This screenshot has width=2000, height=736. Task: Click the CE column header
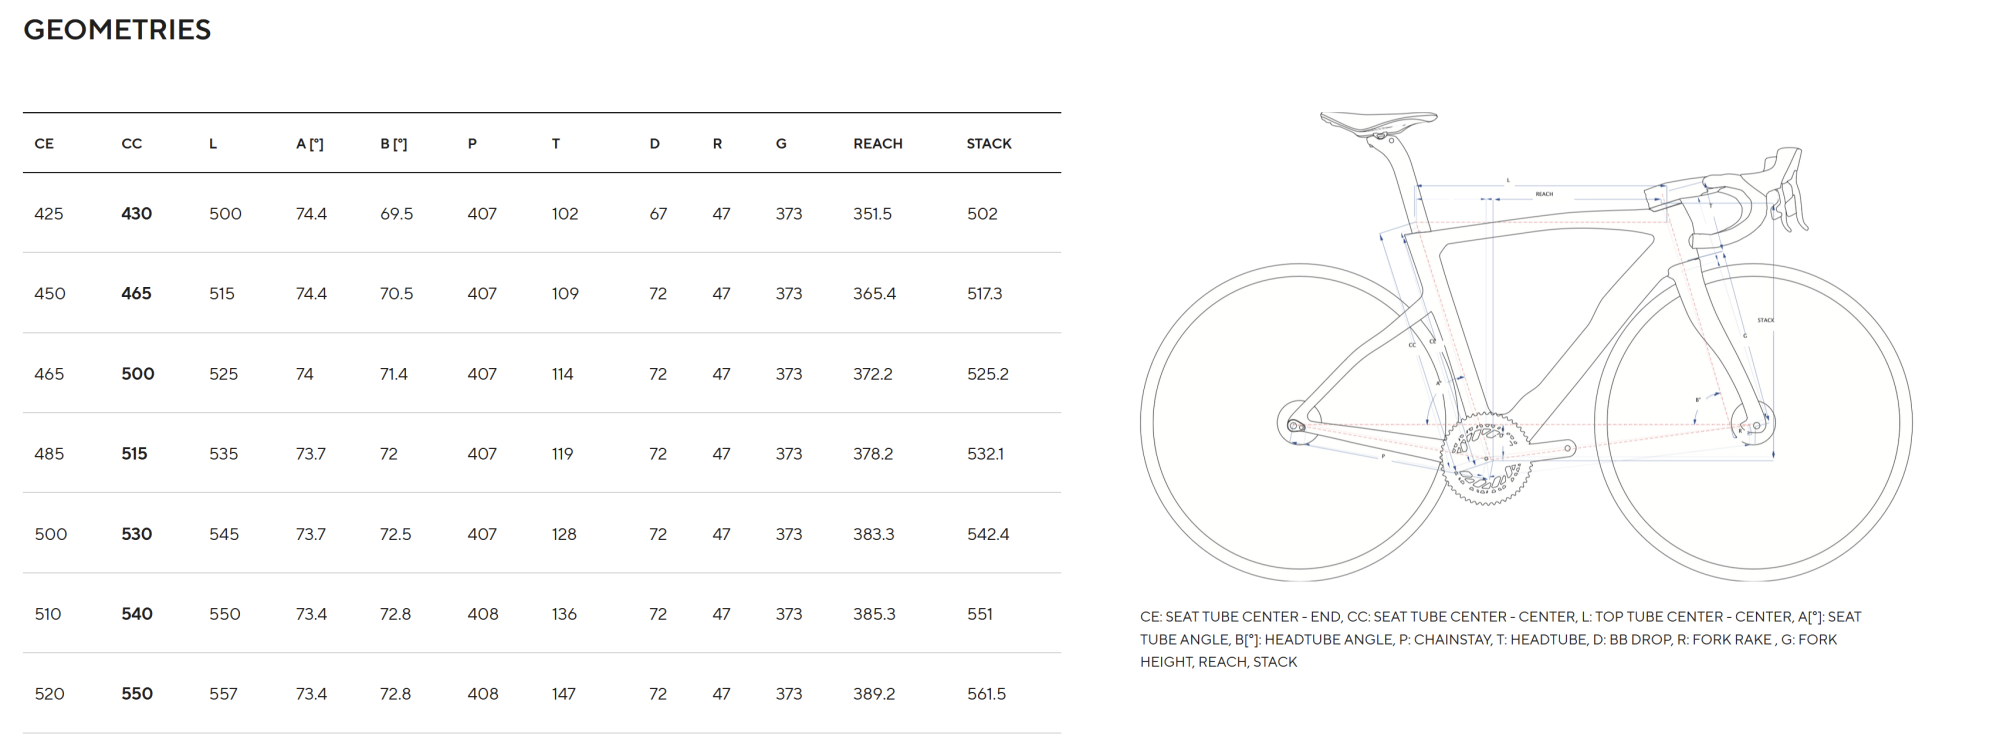tap(44, 144)
